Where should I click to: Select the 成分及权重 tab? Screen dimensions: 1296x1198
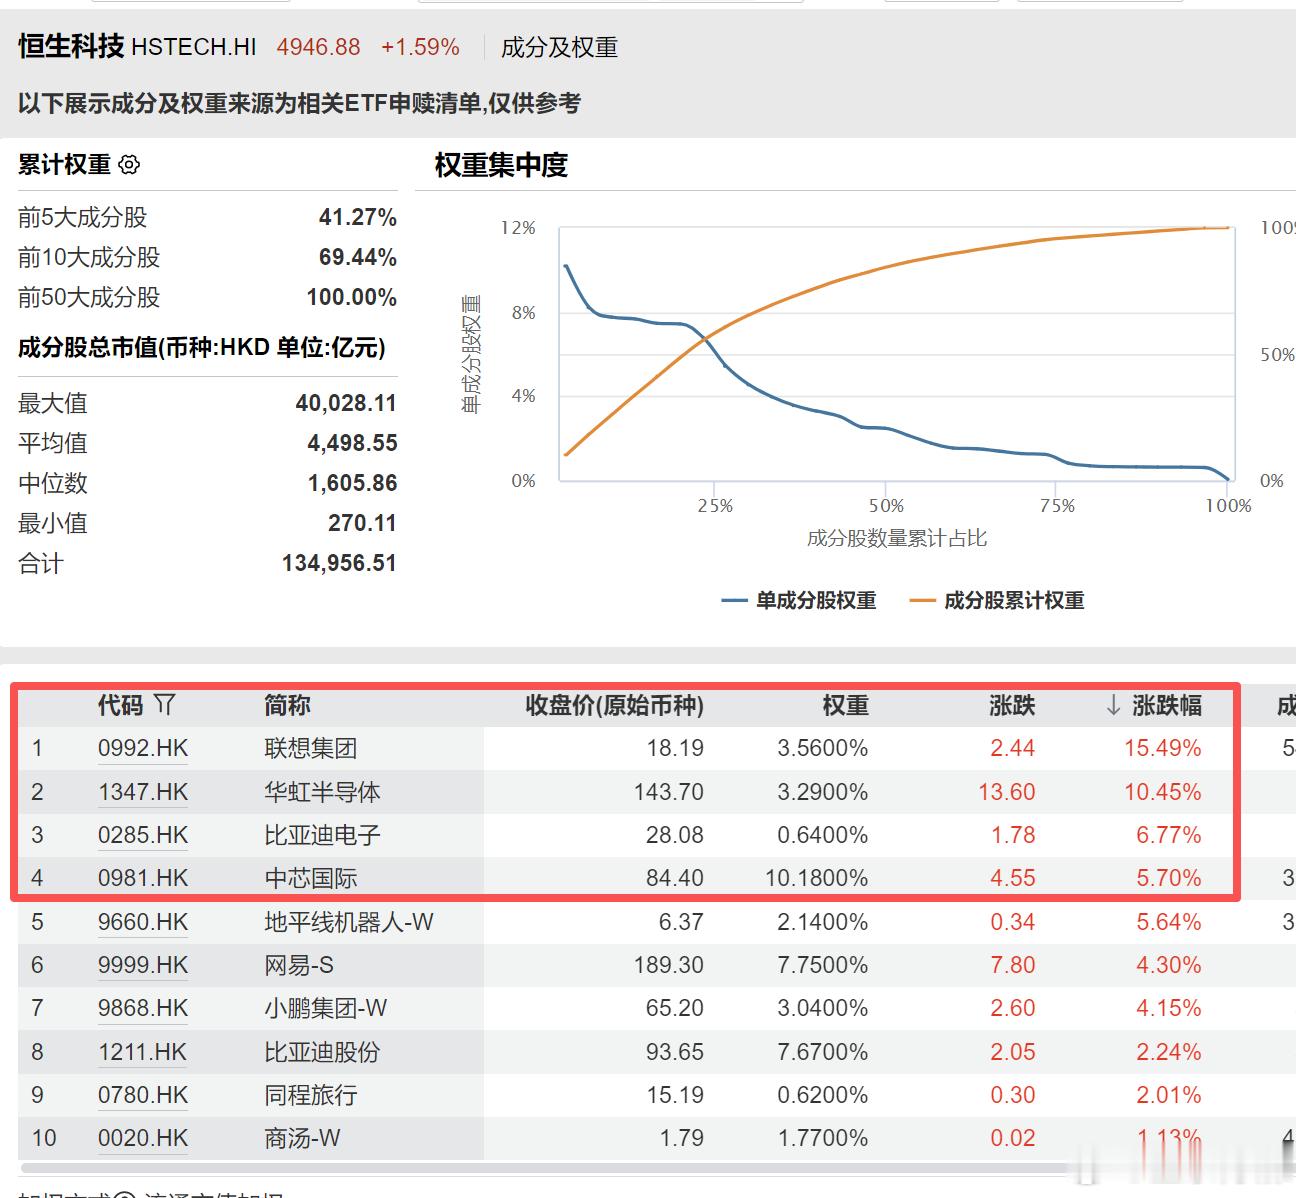pyautogui.click(x=559, y=47)
